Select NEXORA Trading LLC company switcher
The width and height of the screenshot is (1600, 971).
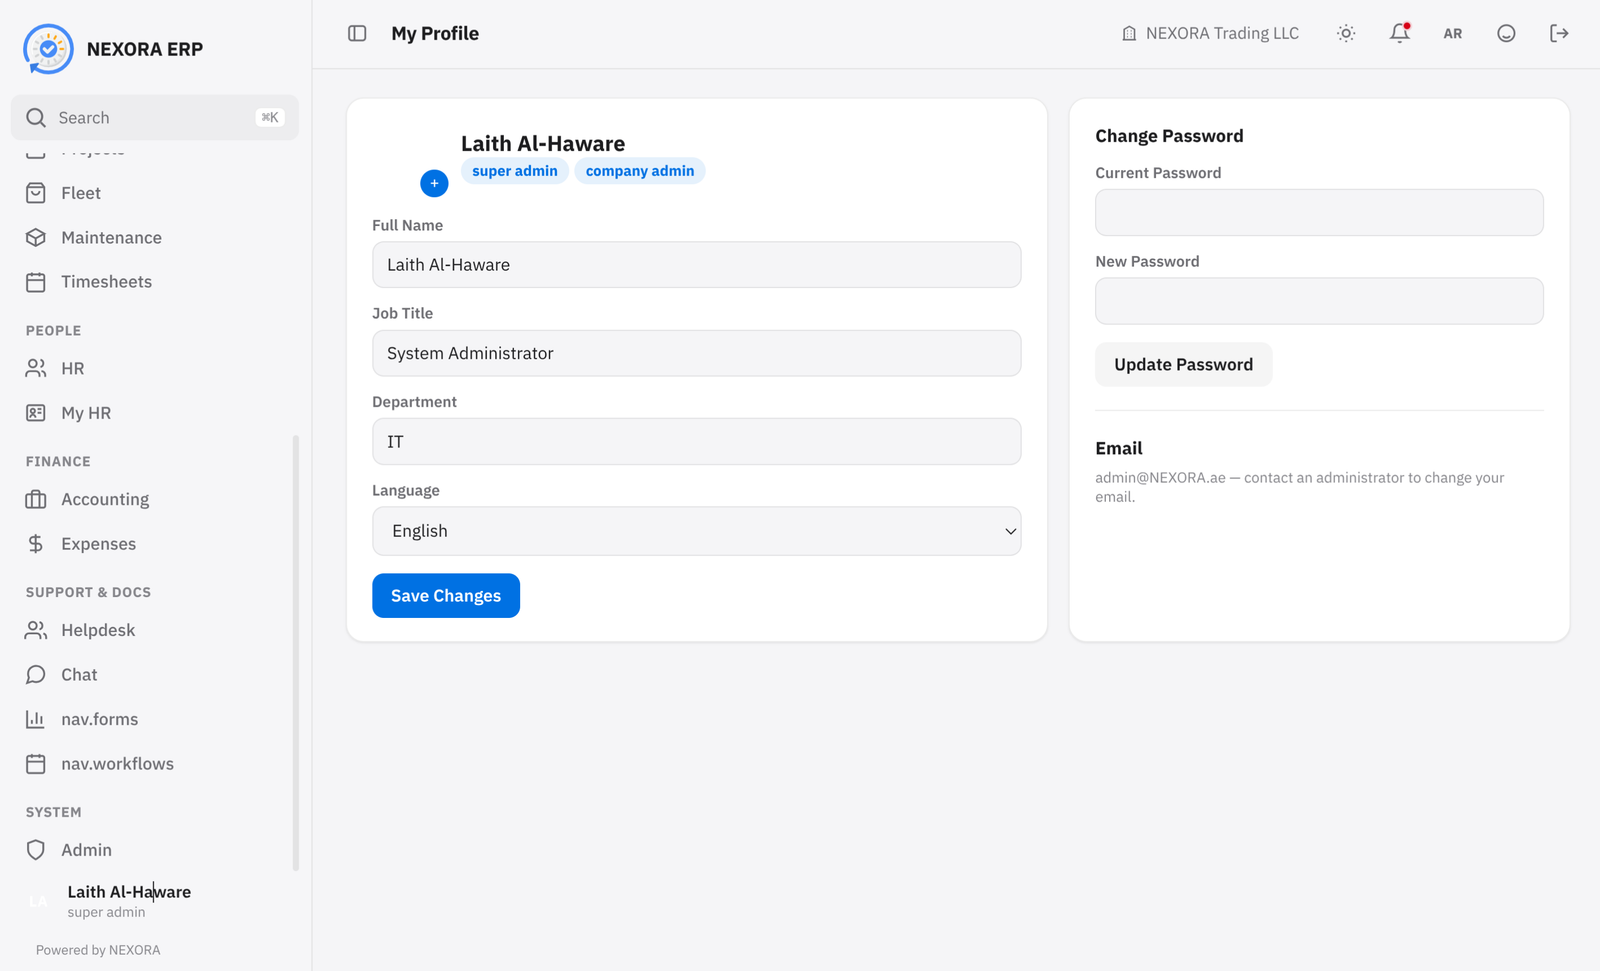[x=1210, y=33]
